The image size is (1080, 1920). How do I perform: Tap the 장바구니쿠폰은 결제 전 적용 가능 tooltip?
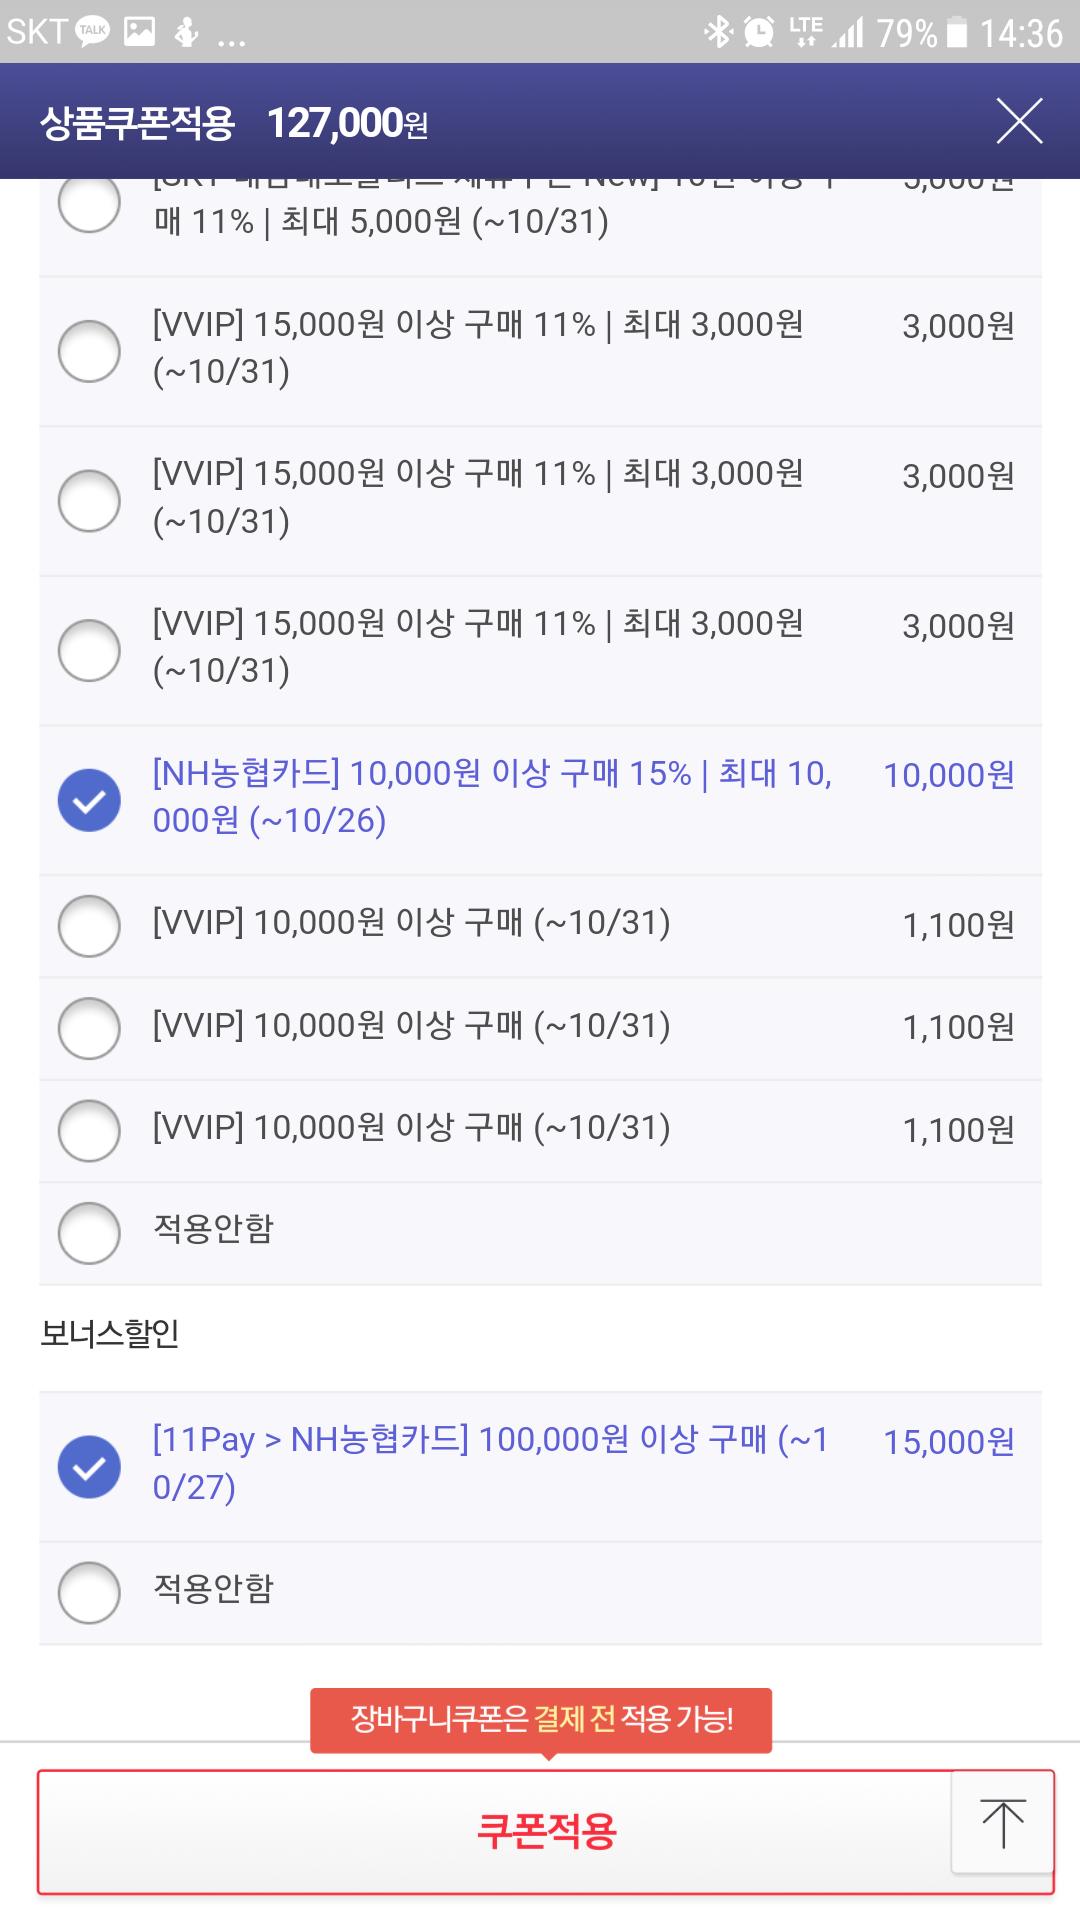[541, 1720]
